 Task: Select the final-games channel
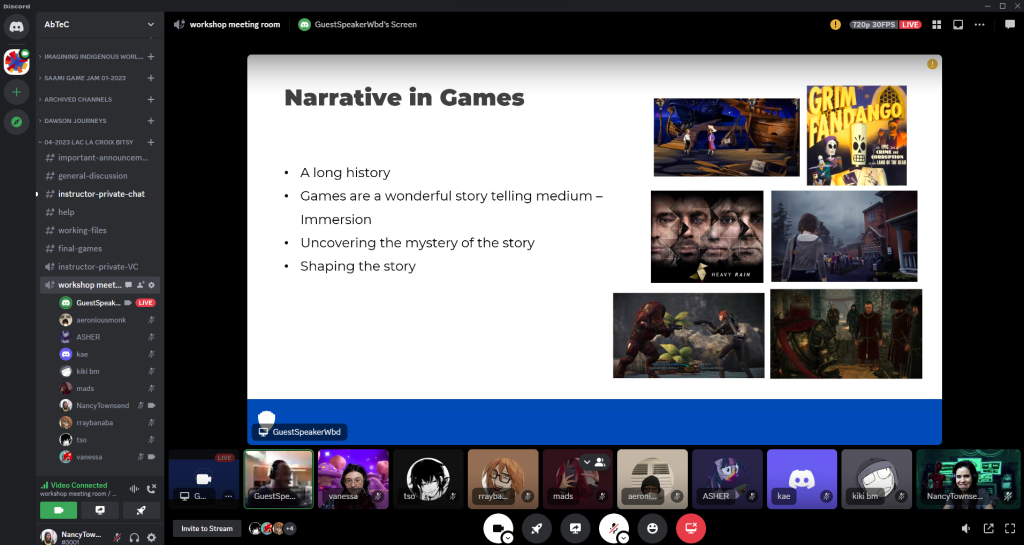click(81, 248)
